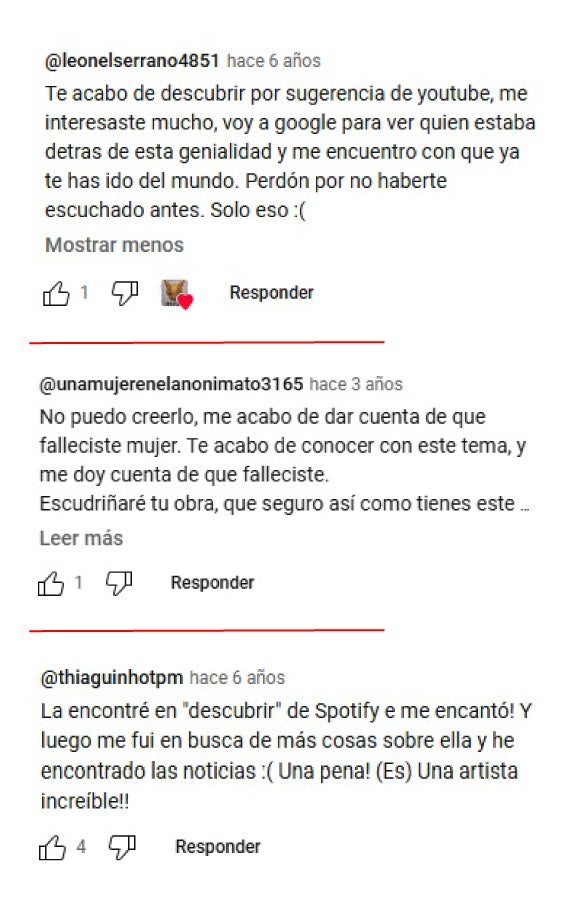
Task: Click the creator heart avatar badge
Action: (x=176, y=294)
